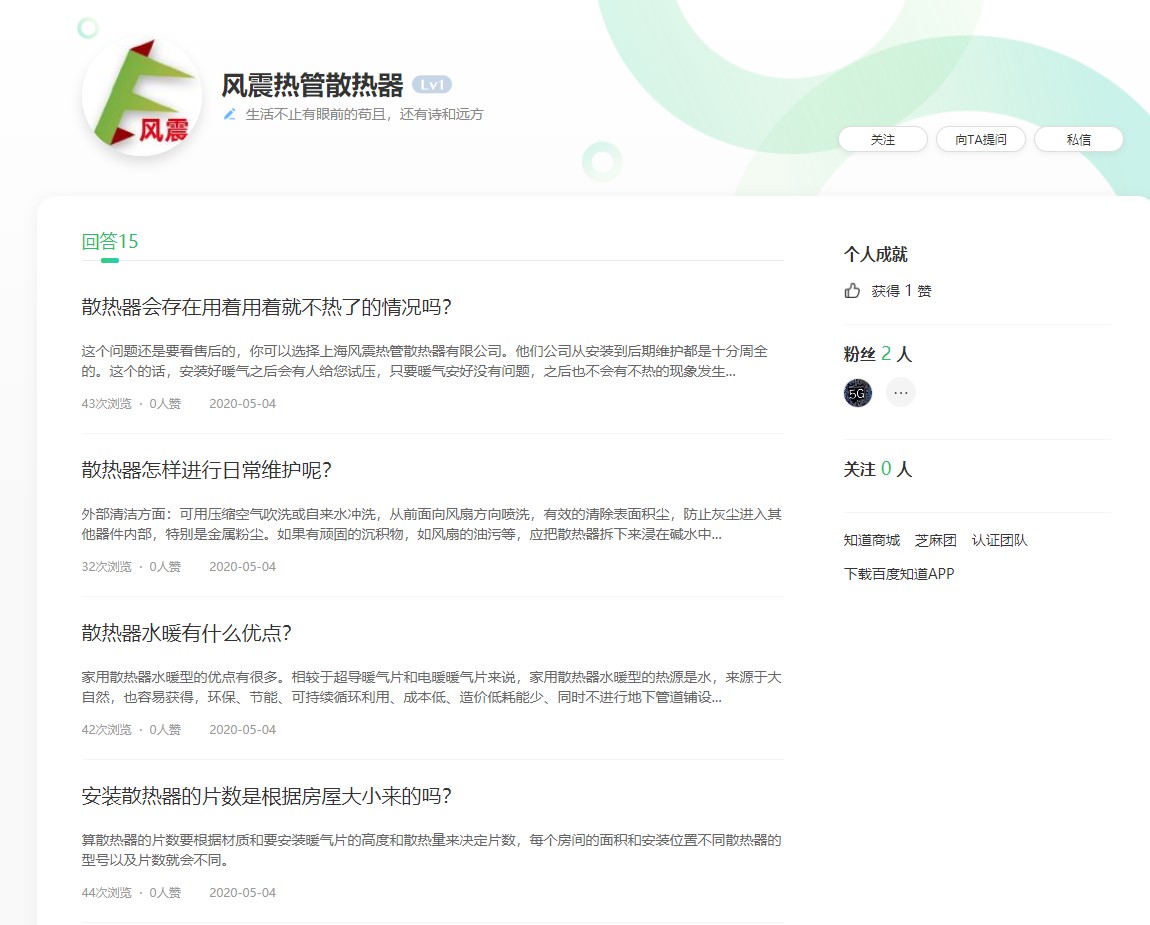
Task: Open the question 散热器会存在用着用着就不热了的情况吗?
Action: (266, 307)
